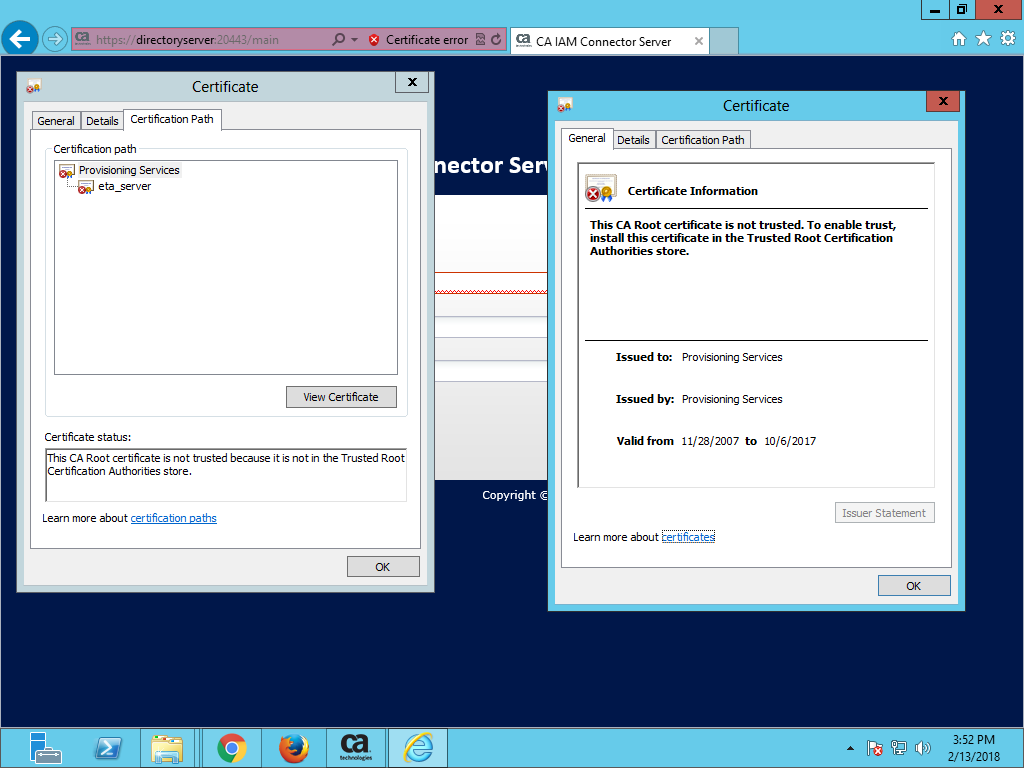Click the untrusted Certificate Information icon
The width and height of the screenshot is (1024, 768).
pyautogui.click(x=601, y=188)
